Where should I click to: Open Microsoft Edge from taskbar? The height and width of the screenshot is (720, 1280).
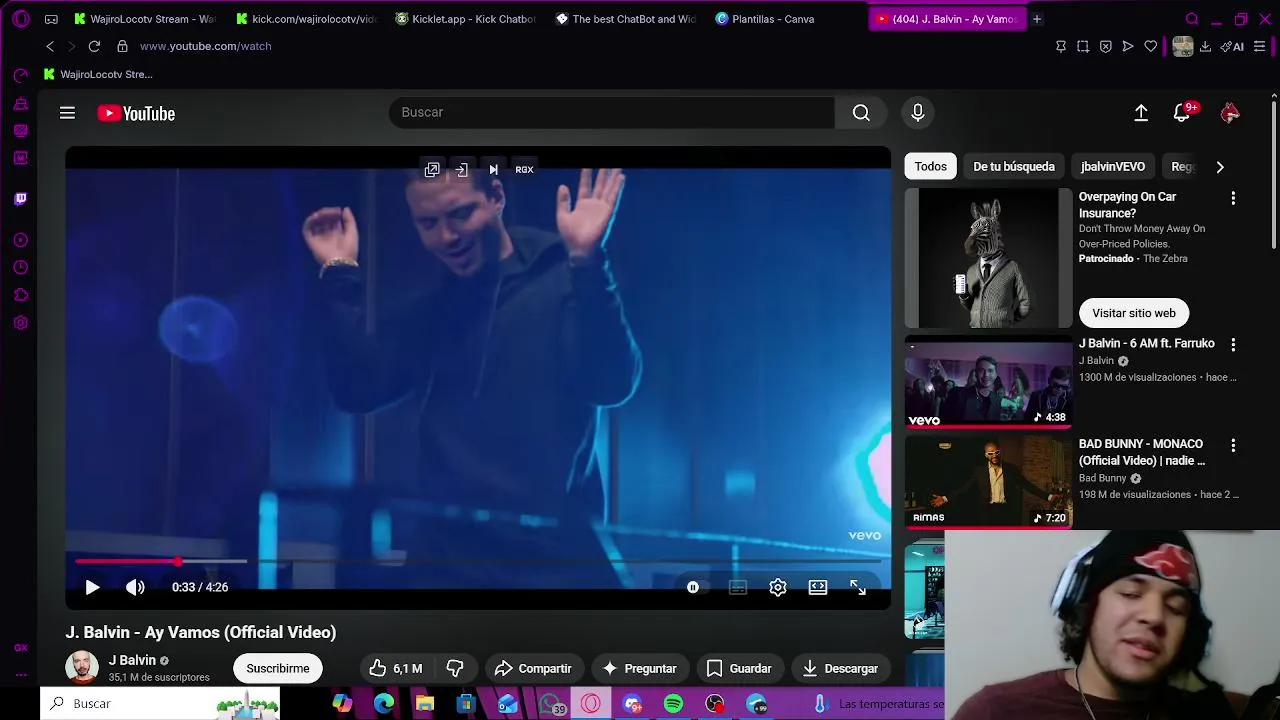[384, 704]
